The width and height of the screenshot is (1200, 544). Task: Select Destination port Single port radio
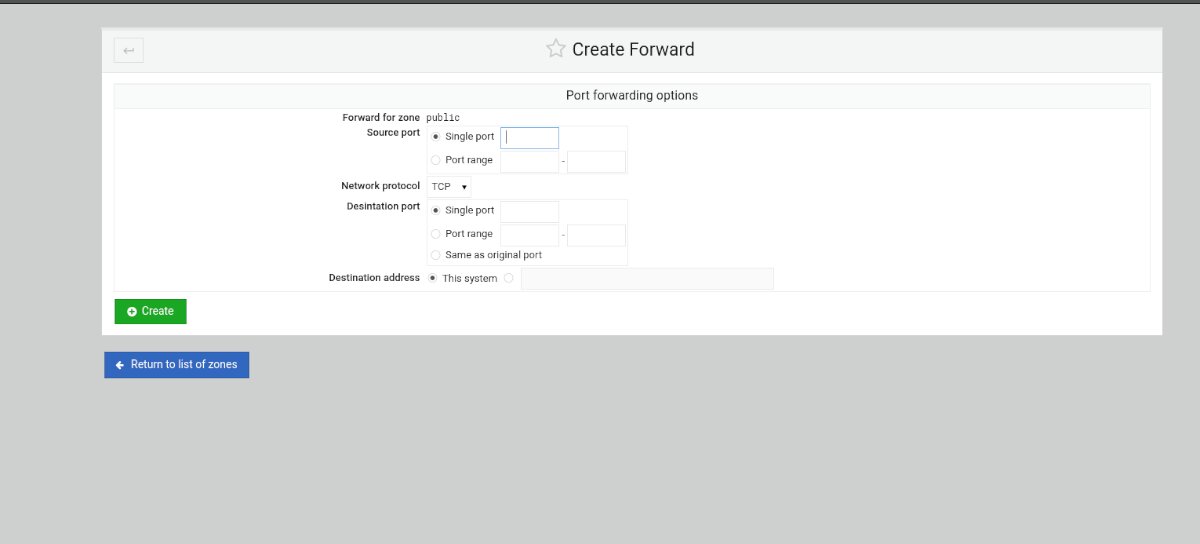pyautogui.click(x=435, y=211)
